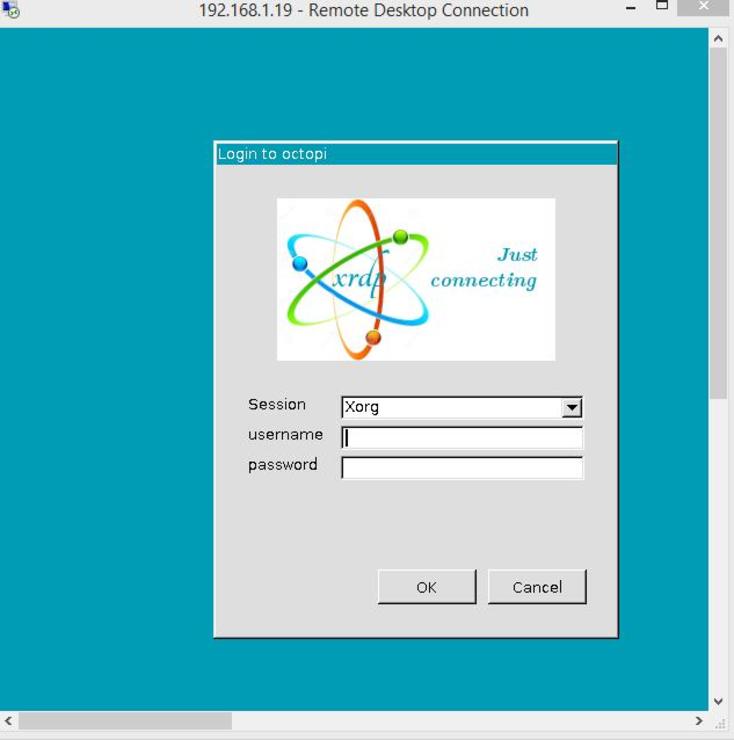734x740 pixels.
Task: Click the vertical scrollbar up arrow
Action: point(718,38)
